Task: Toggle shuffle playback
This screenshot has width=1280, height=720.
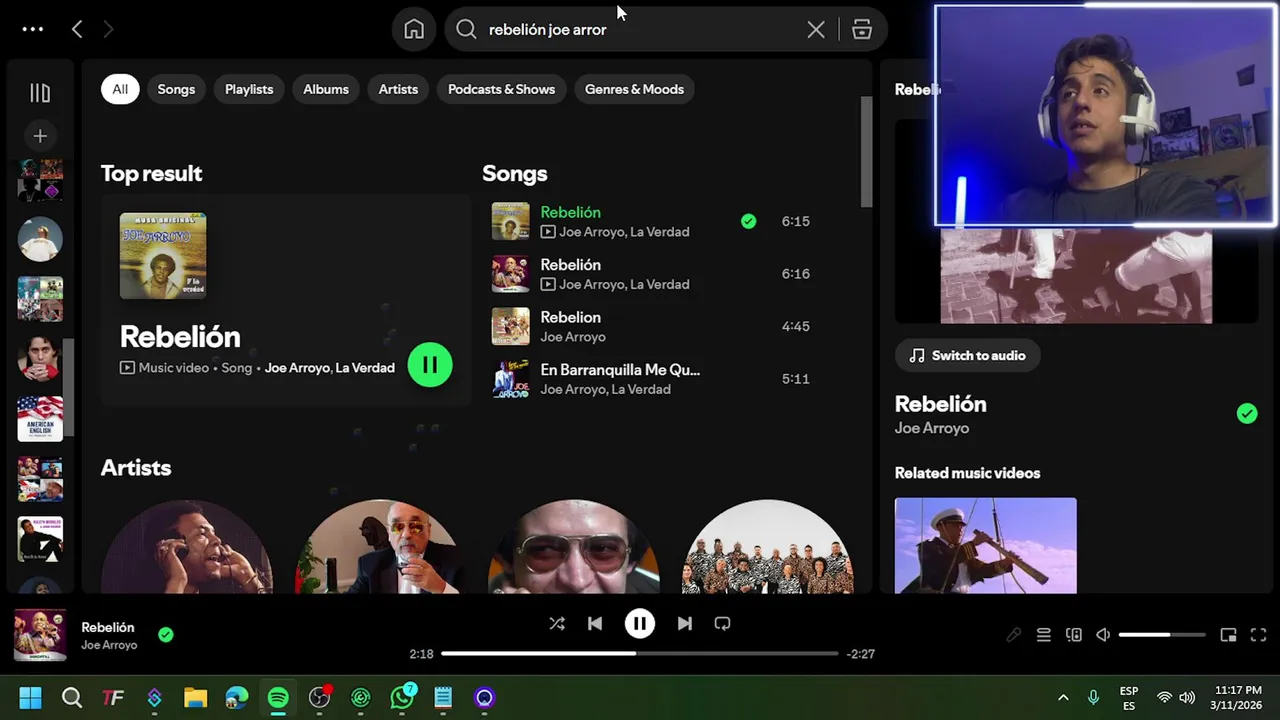Action: tap(557, 623)
